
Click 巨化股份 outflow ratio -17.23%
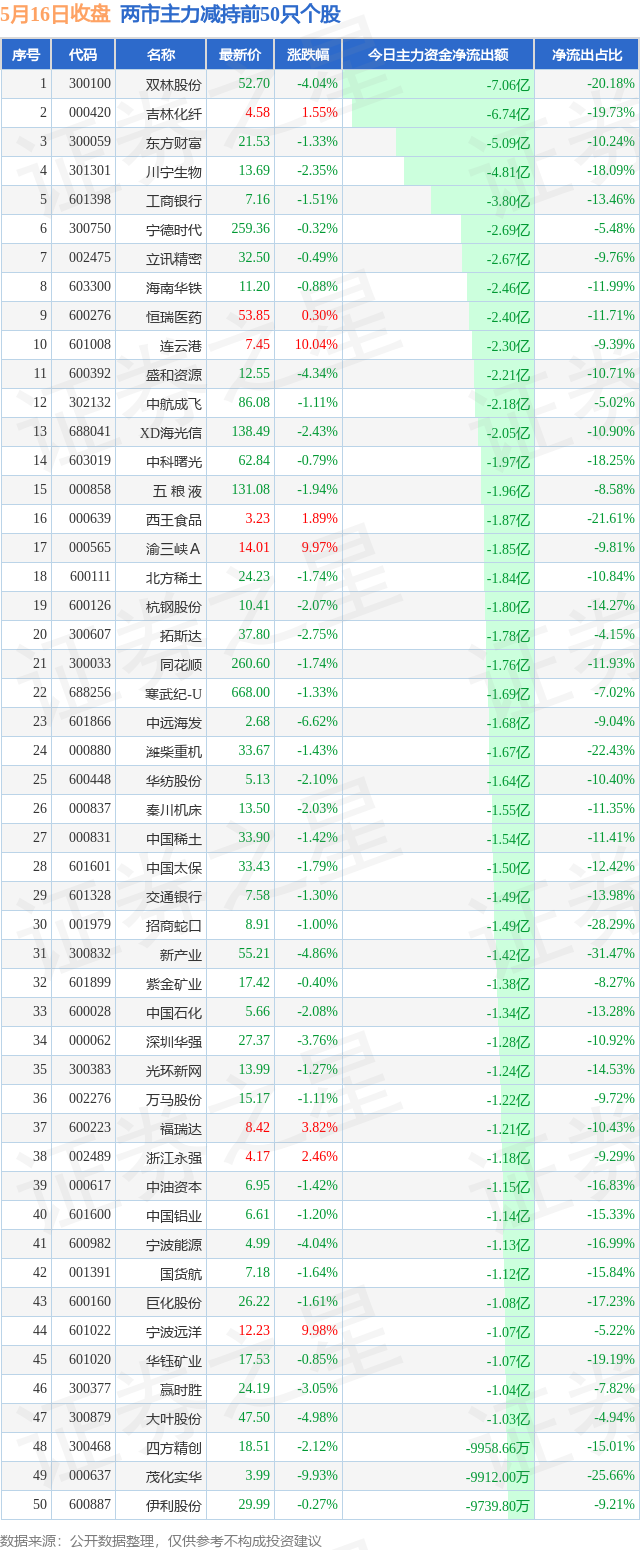pyautogui.click(x=611, y=1302)
